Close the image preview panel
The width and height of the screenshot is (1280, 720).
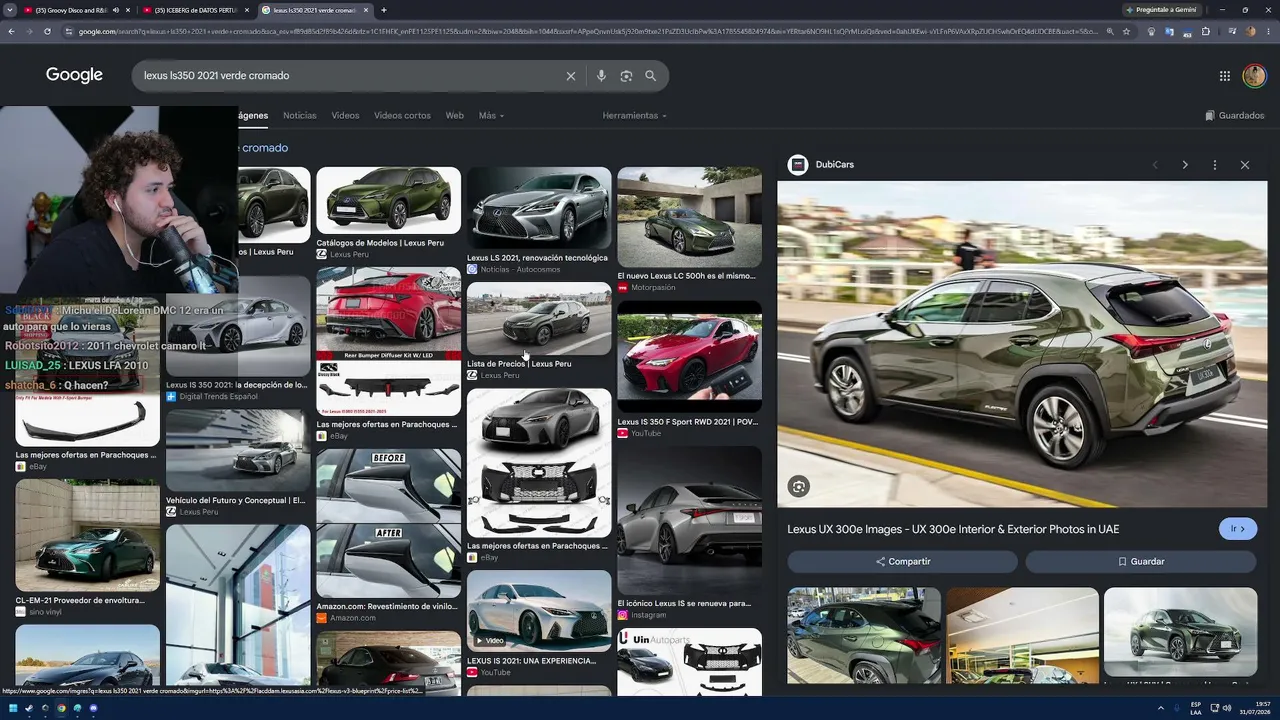coord(1245,165)
